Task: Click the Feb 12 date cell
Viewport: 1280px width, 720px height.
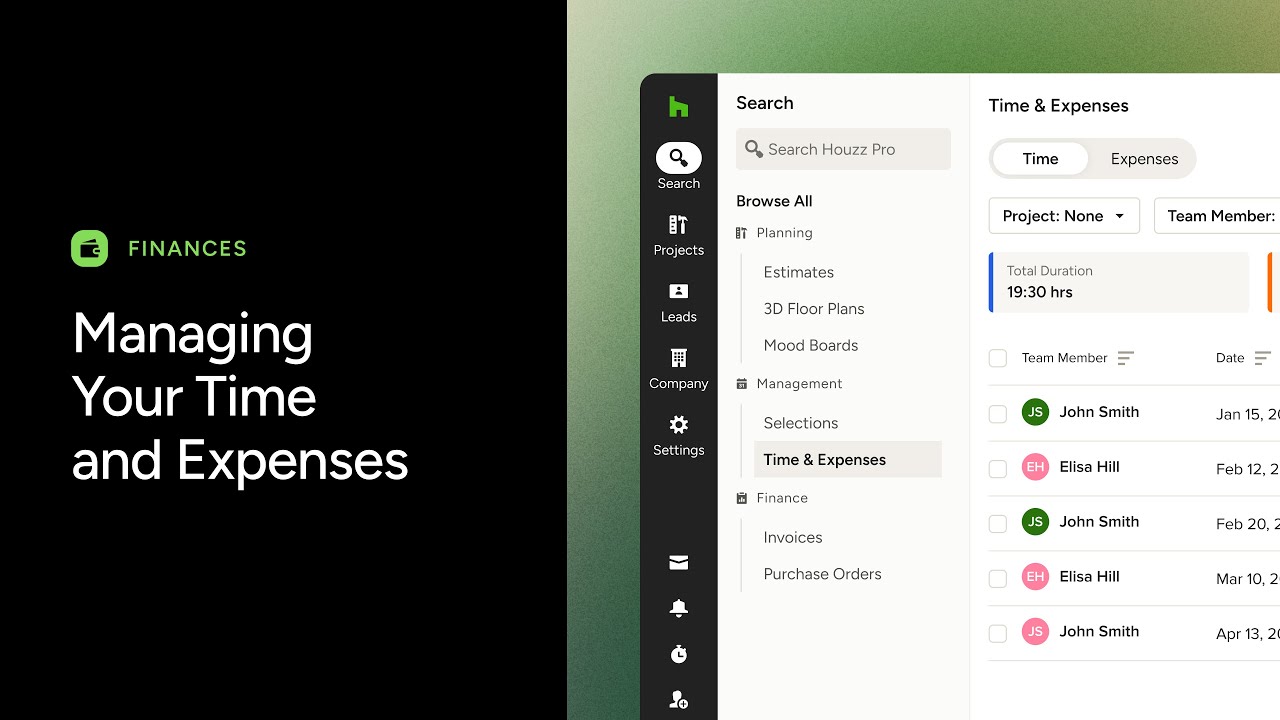Action: [1248, 470]
